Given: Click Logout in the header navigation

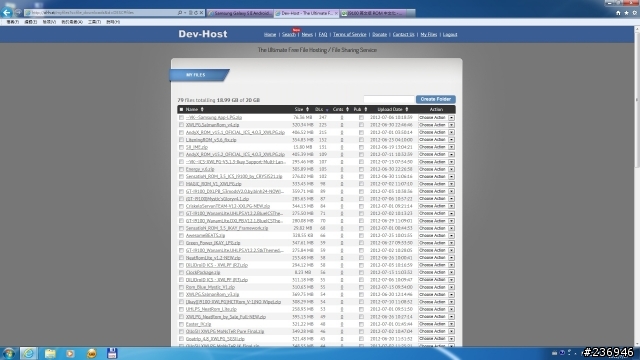Looking at the screenshot, I should click(x=450, y=35).
